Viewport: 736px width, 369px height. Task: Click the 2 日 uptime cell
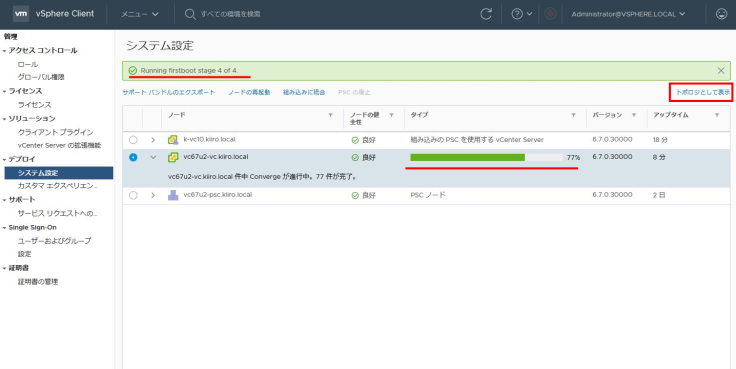[659, 195]
